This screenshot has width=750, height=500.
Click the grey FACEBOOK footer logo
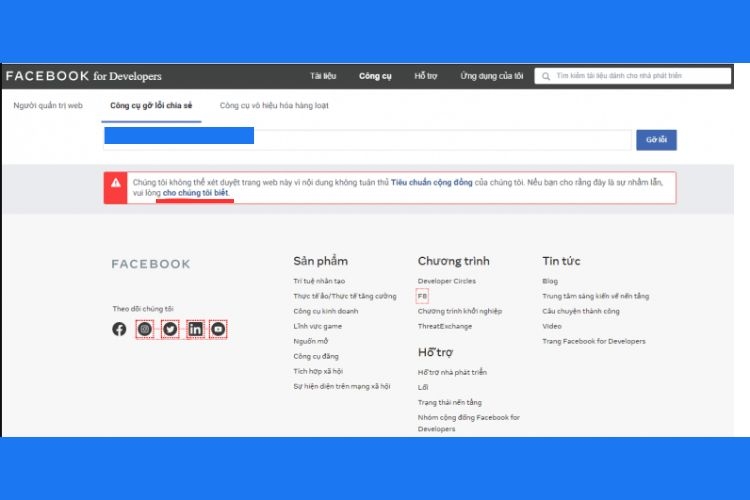pyautogui.click(x=151, y=264)
